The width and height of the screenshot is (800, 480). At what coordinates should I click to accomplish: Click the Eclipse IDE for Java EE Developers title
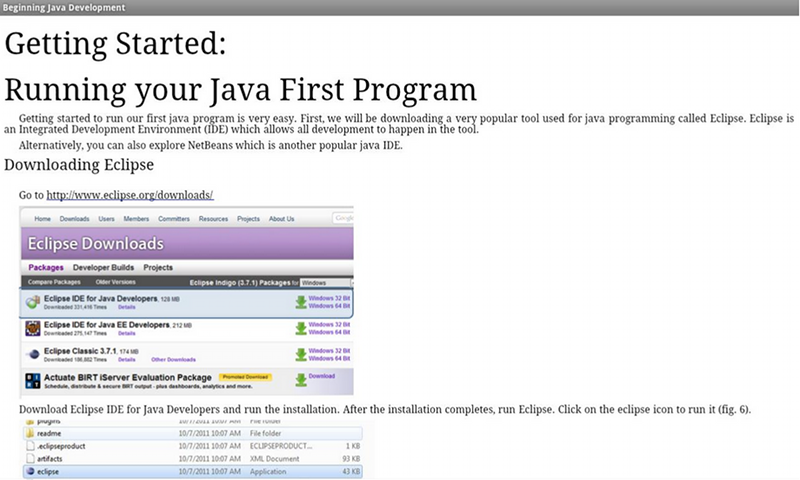(x=107, y=324)
